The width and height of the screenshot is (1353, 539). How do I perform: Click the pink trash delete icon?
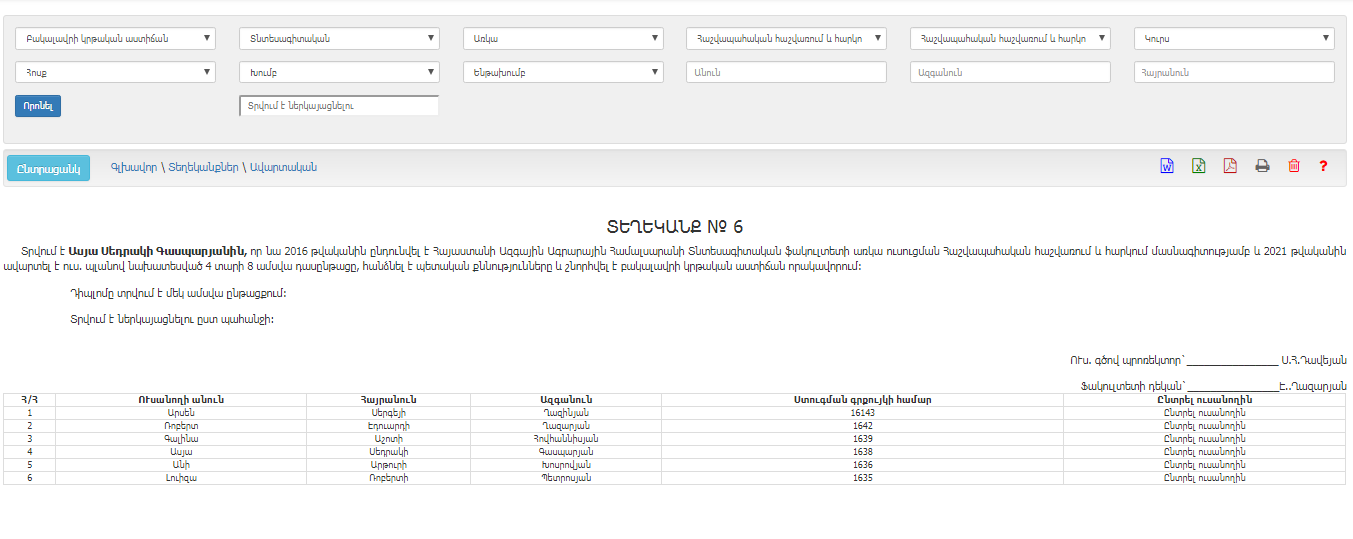coord(1294,167)
